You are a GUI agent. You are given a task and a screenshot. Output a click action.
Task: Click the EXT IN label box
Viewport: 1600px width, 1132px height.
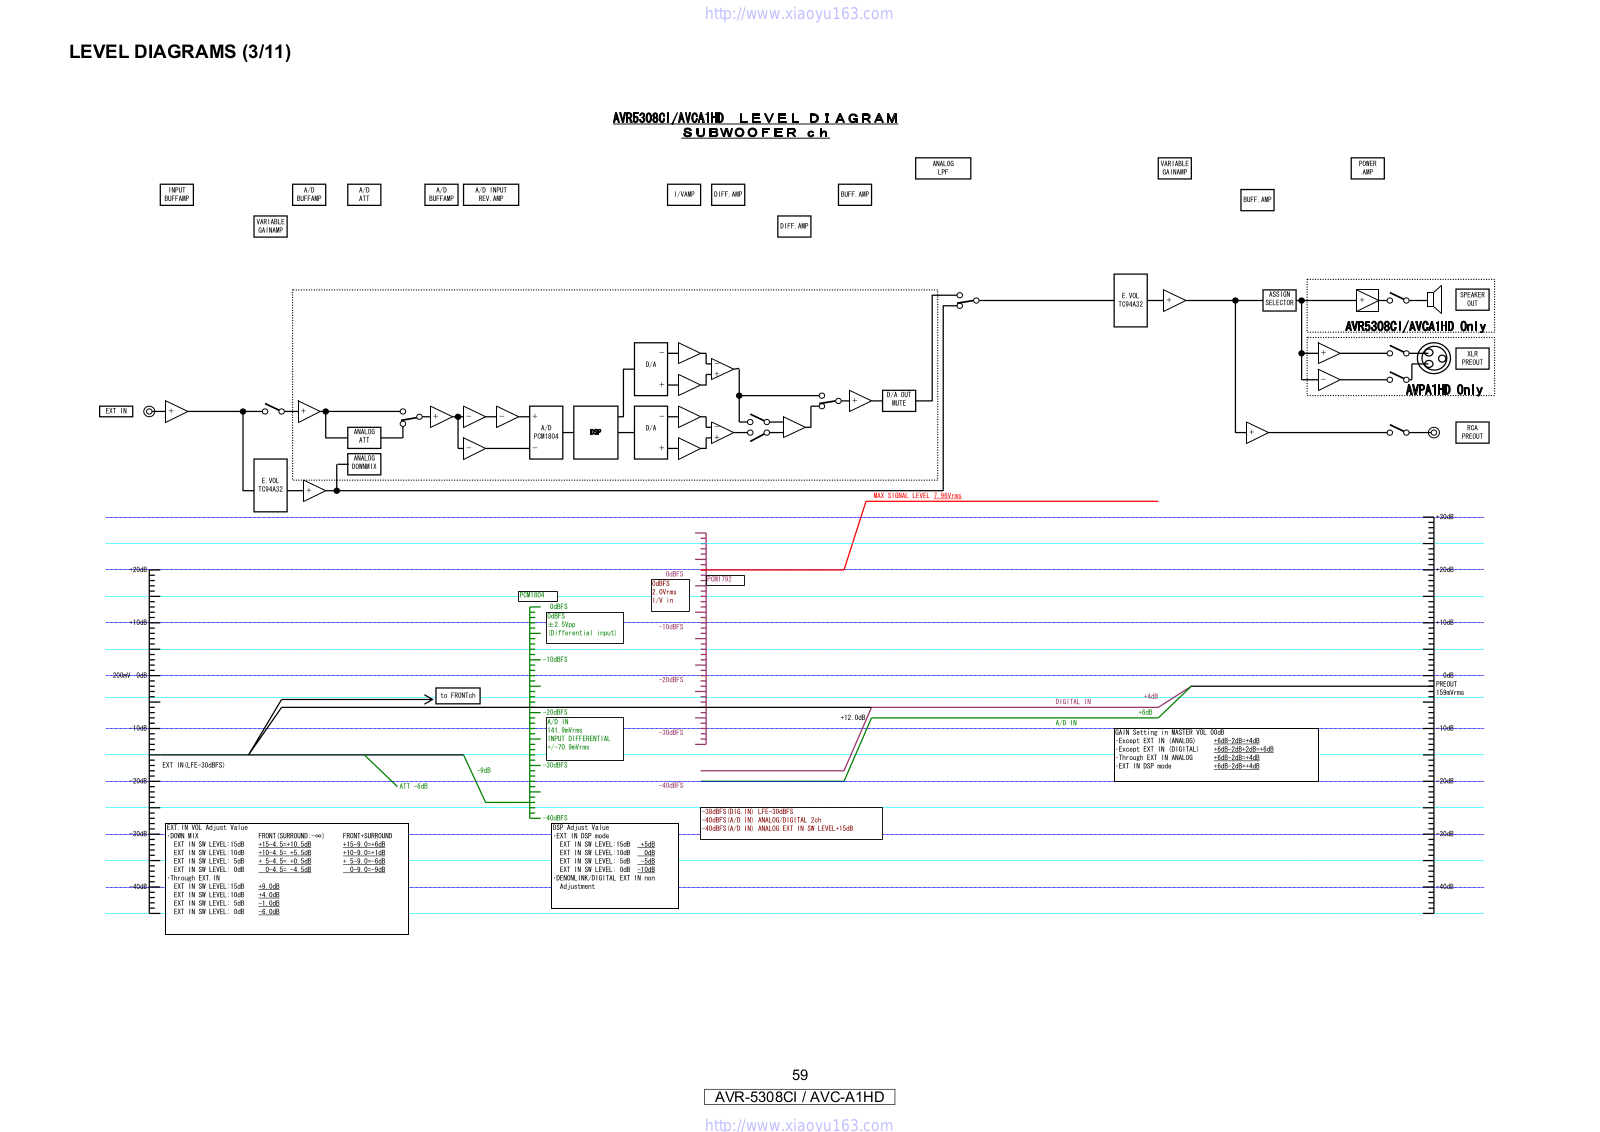pos(117,411)
